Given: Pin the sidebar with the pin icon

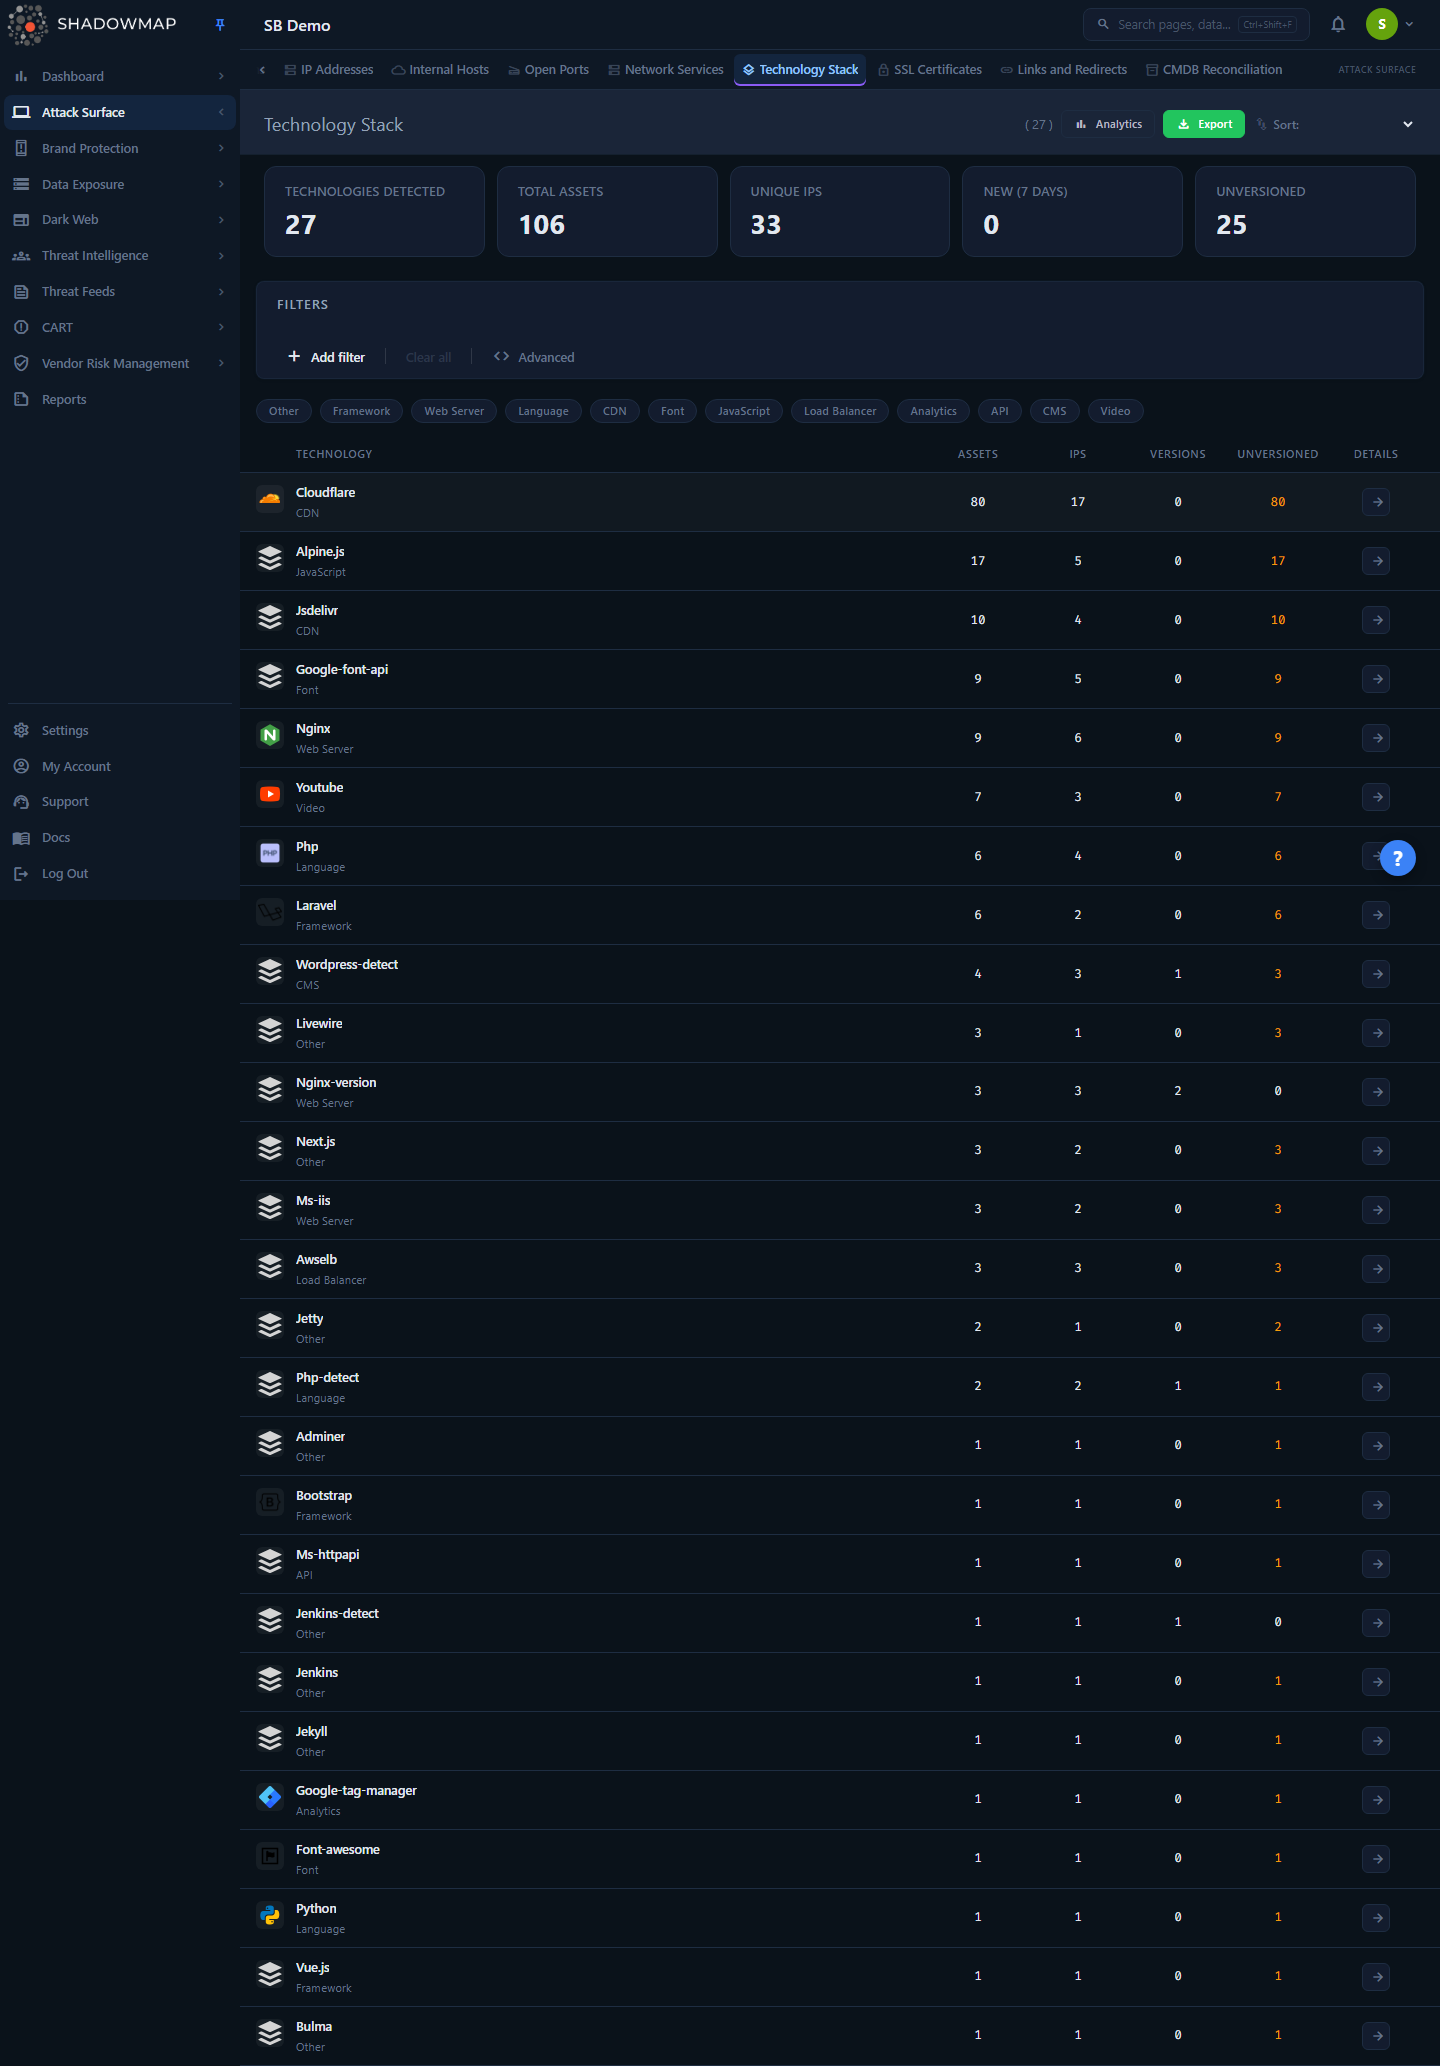Looking at the screenshot, I should [x=220, y=25].
